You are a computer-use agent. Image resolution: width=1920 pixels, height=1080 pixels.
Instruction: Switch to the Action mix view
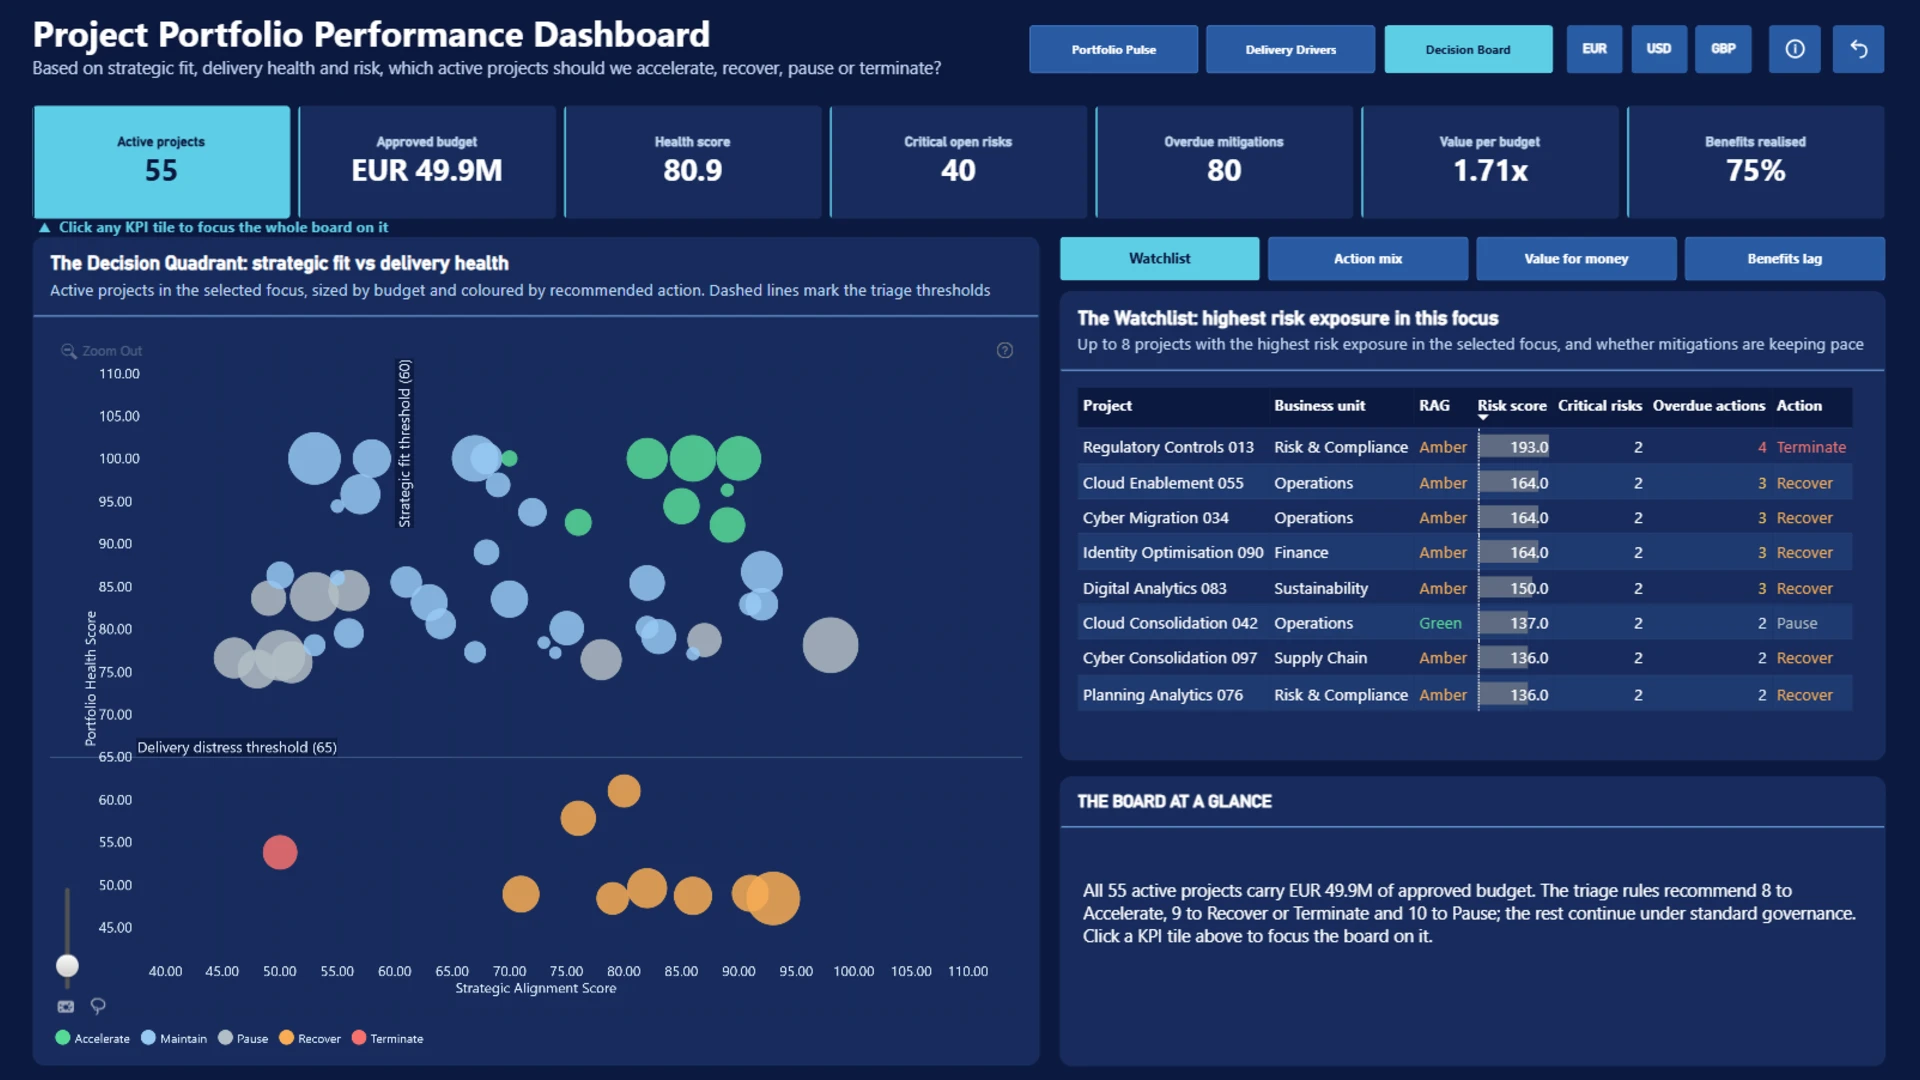point(1368,258)
